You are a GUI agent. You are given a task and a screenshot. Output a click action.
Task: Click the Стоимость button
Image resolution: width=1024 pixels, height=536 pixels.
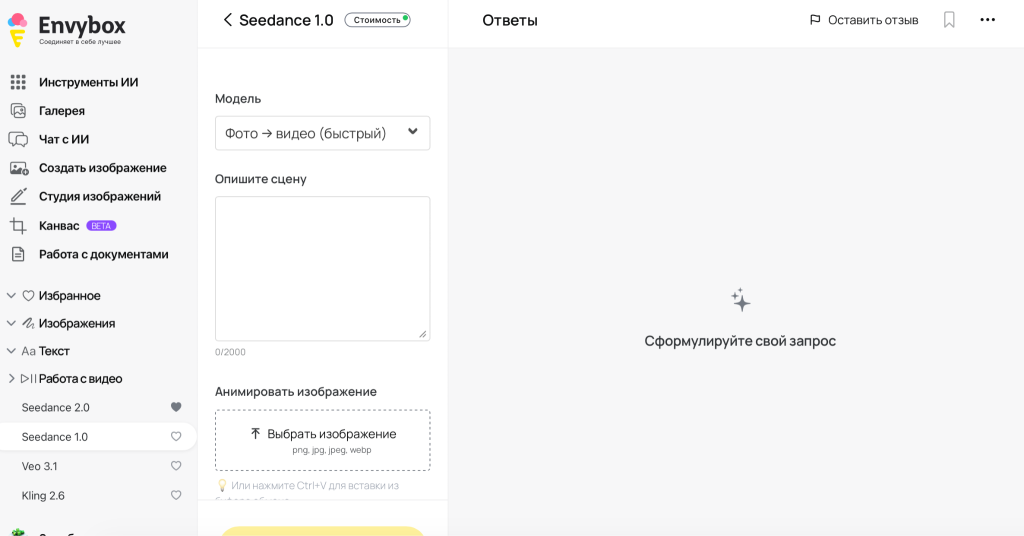click(x=377, y=20)
